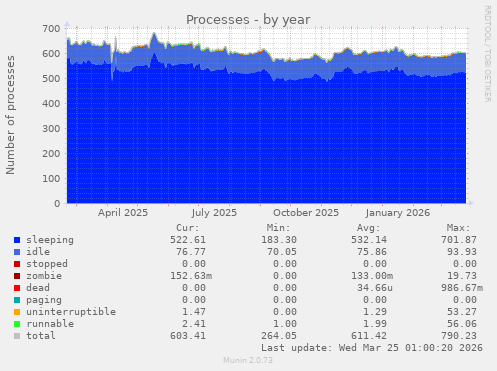497x371 pixels.
Task: Click the 'Max:' column header
Action: point(459,228)
